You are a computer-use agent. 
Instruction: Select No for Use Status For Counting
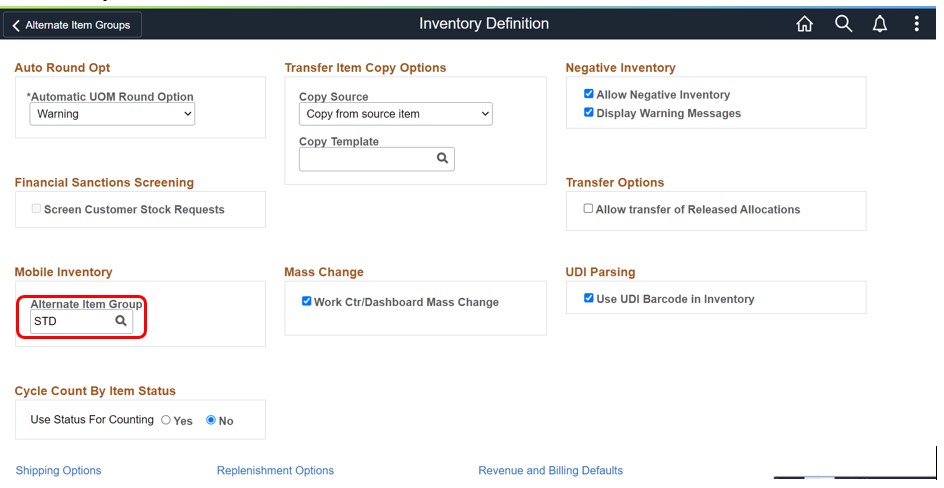click(211, 420)
